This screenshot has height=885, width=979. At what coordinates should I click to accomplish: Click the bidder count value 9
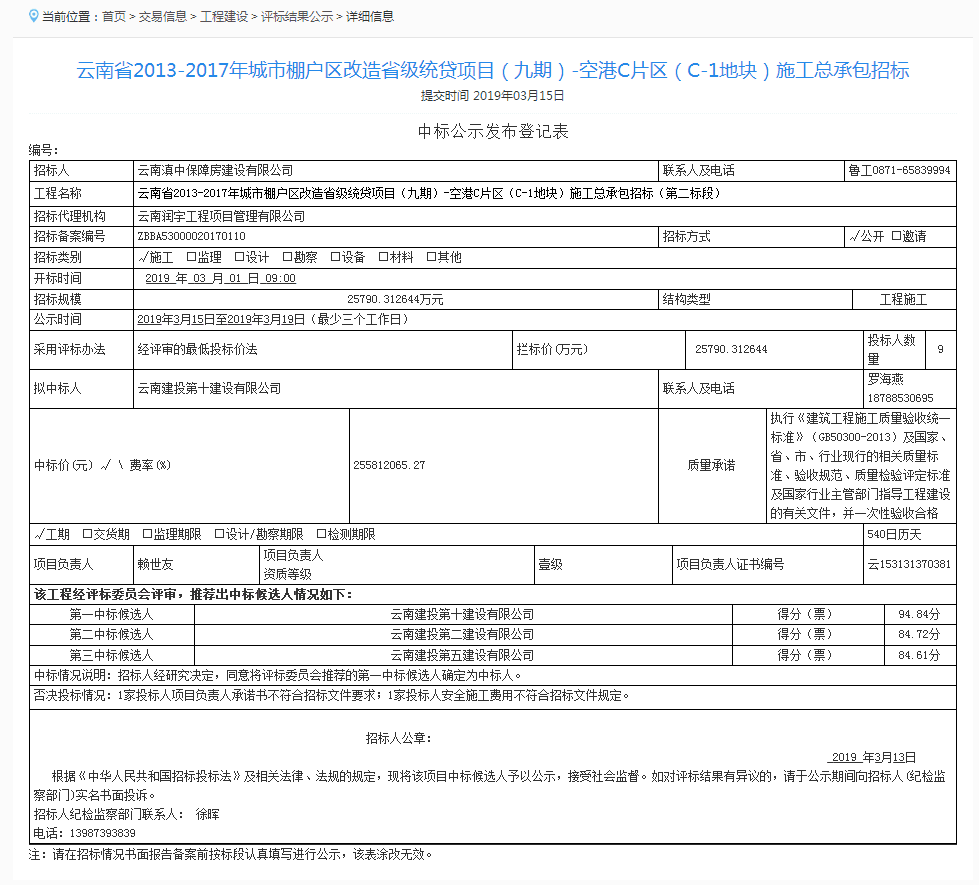pos(940,350)
